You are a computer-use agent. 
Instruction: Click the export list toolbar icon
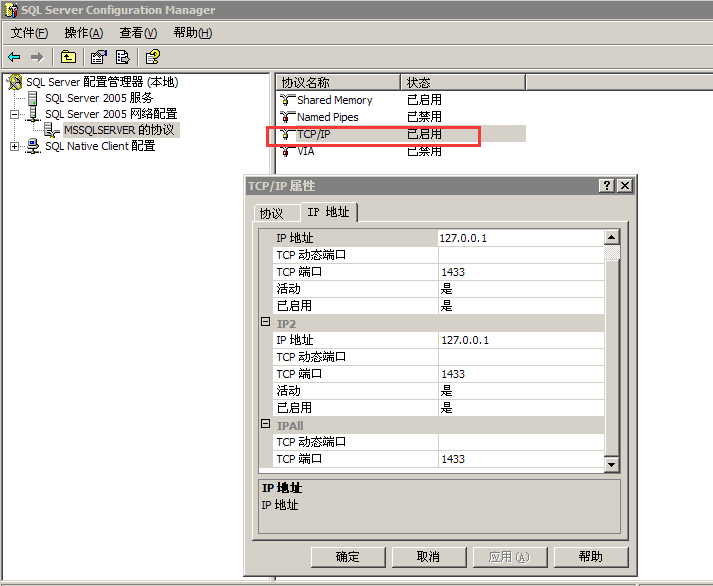pos(123,57)
